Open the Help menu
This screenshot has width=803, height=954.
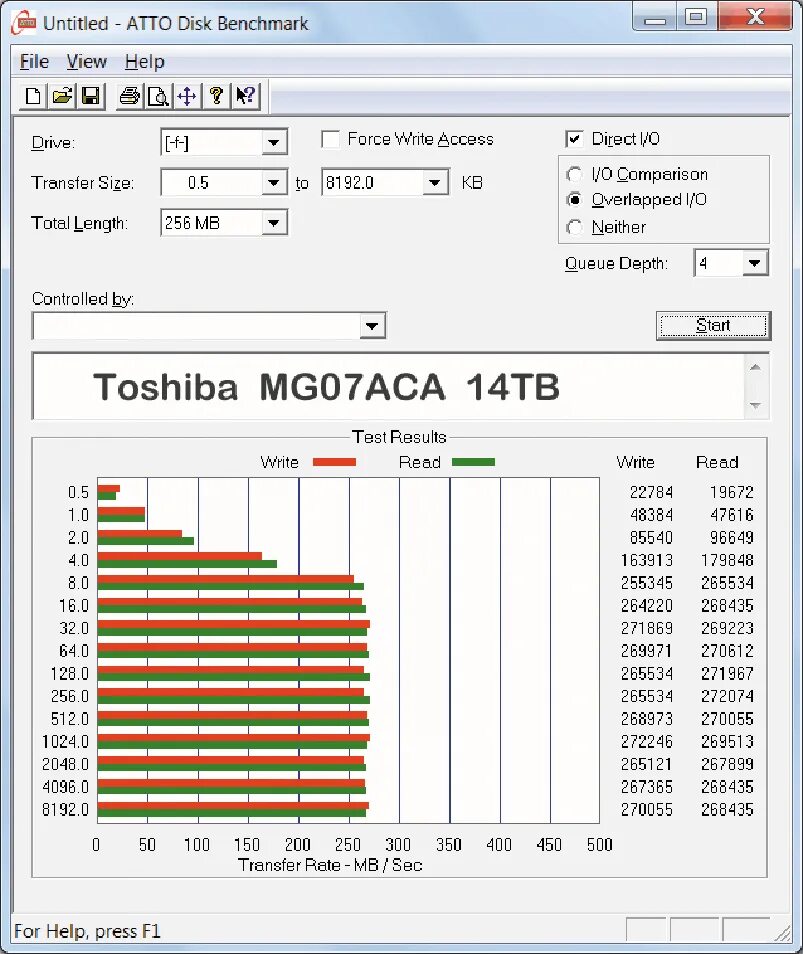(x=145, y=62)
